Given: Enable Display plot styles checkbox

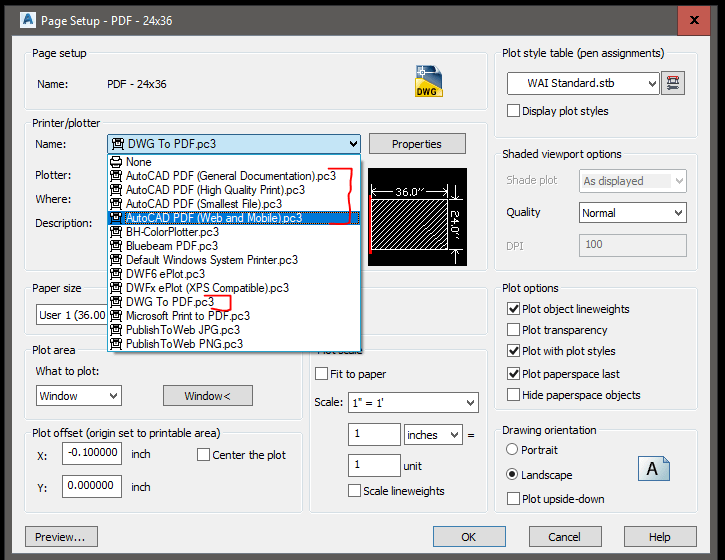Looking at the screenshot, I should 513,111.
